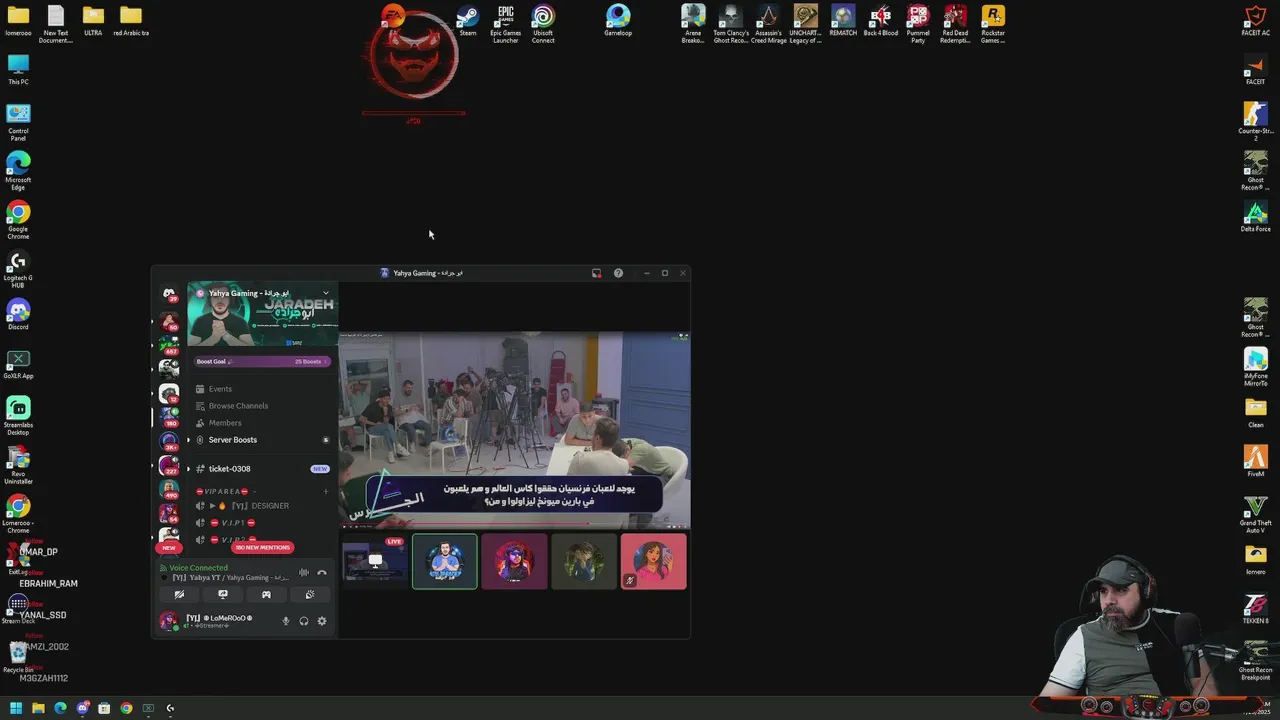The width and height of the screenshot is (1280, 720).
Task: Open LoMeROoO user profile avatar
Action: tap(169, 621)
